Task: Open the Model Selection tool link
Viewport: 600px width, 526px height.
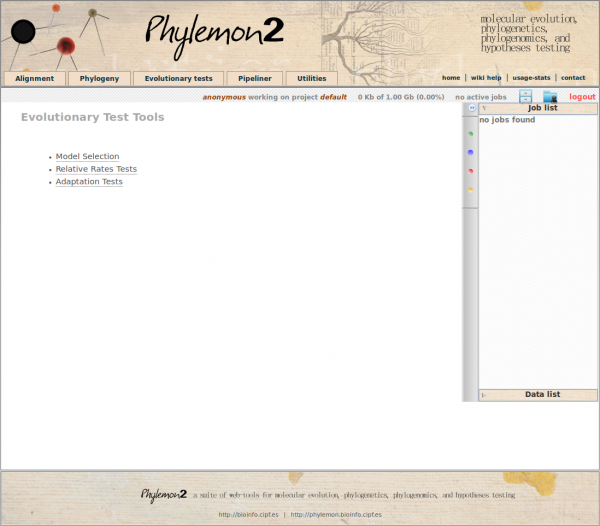Action: pos(87,156)
